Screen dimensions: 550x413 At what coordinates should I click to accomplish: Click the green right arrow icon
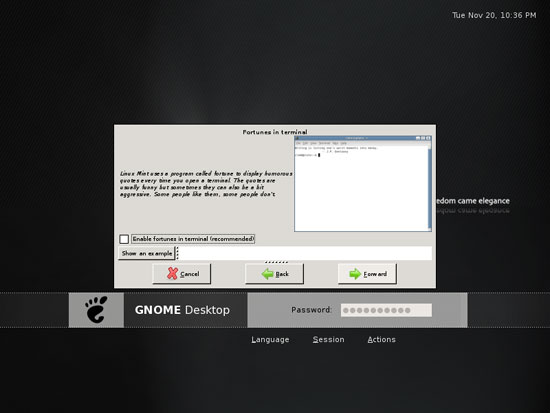pyautogui.click(x=355, y=274)
